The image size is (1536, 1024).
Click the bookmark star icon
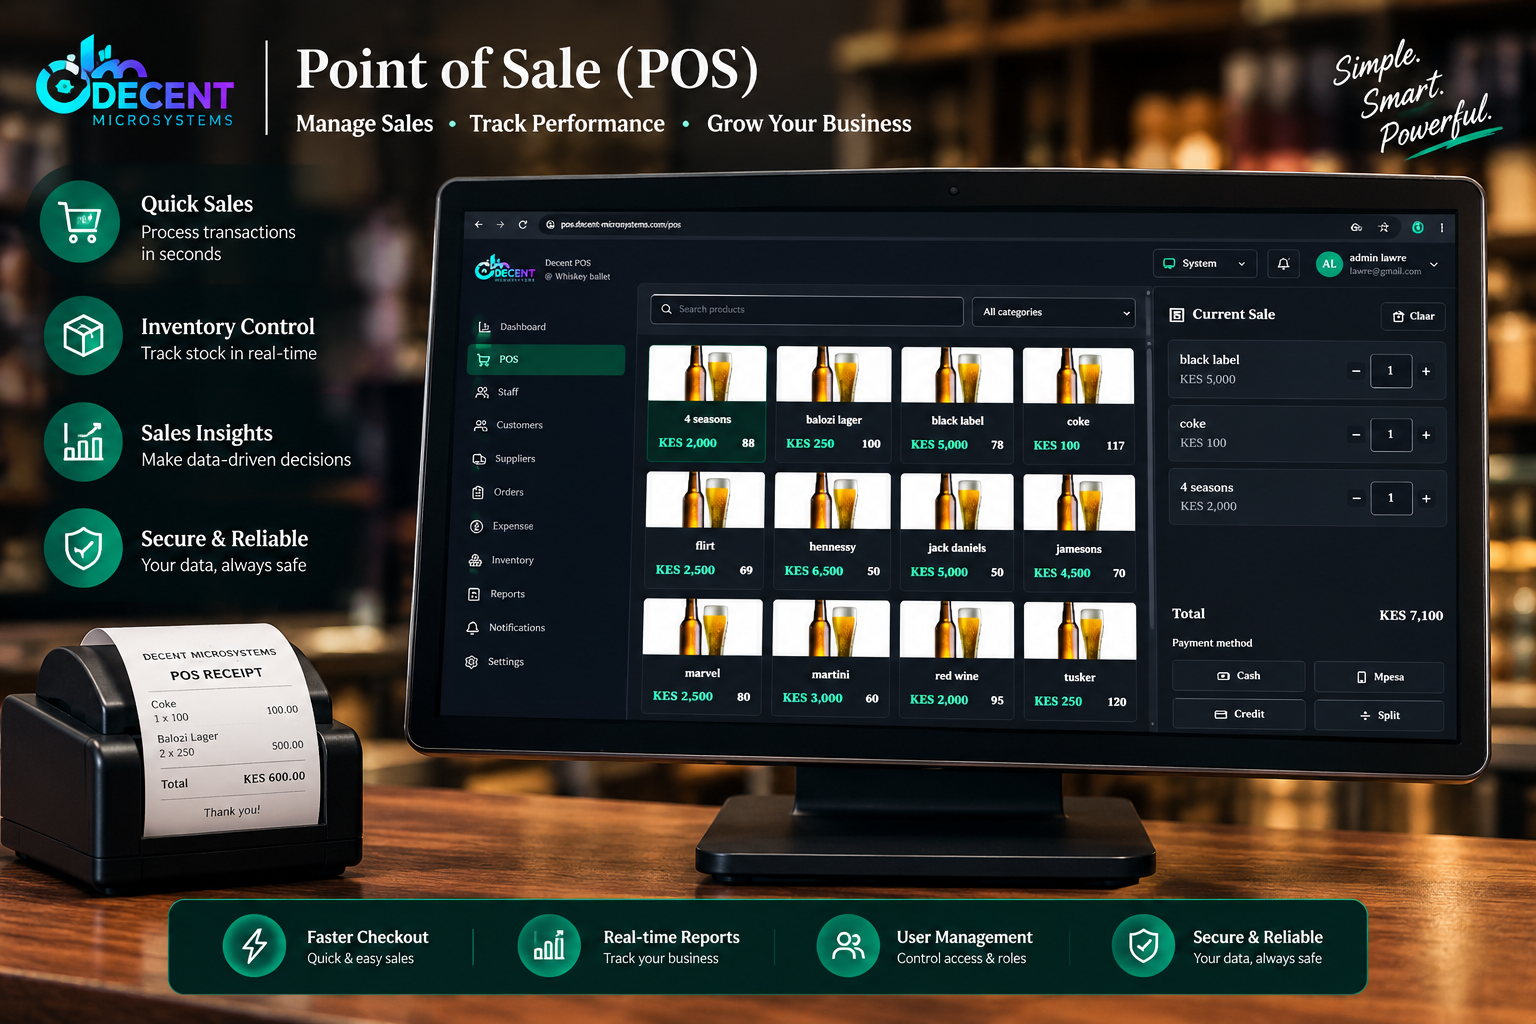pos(1384,227)
